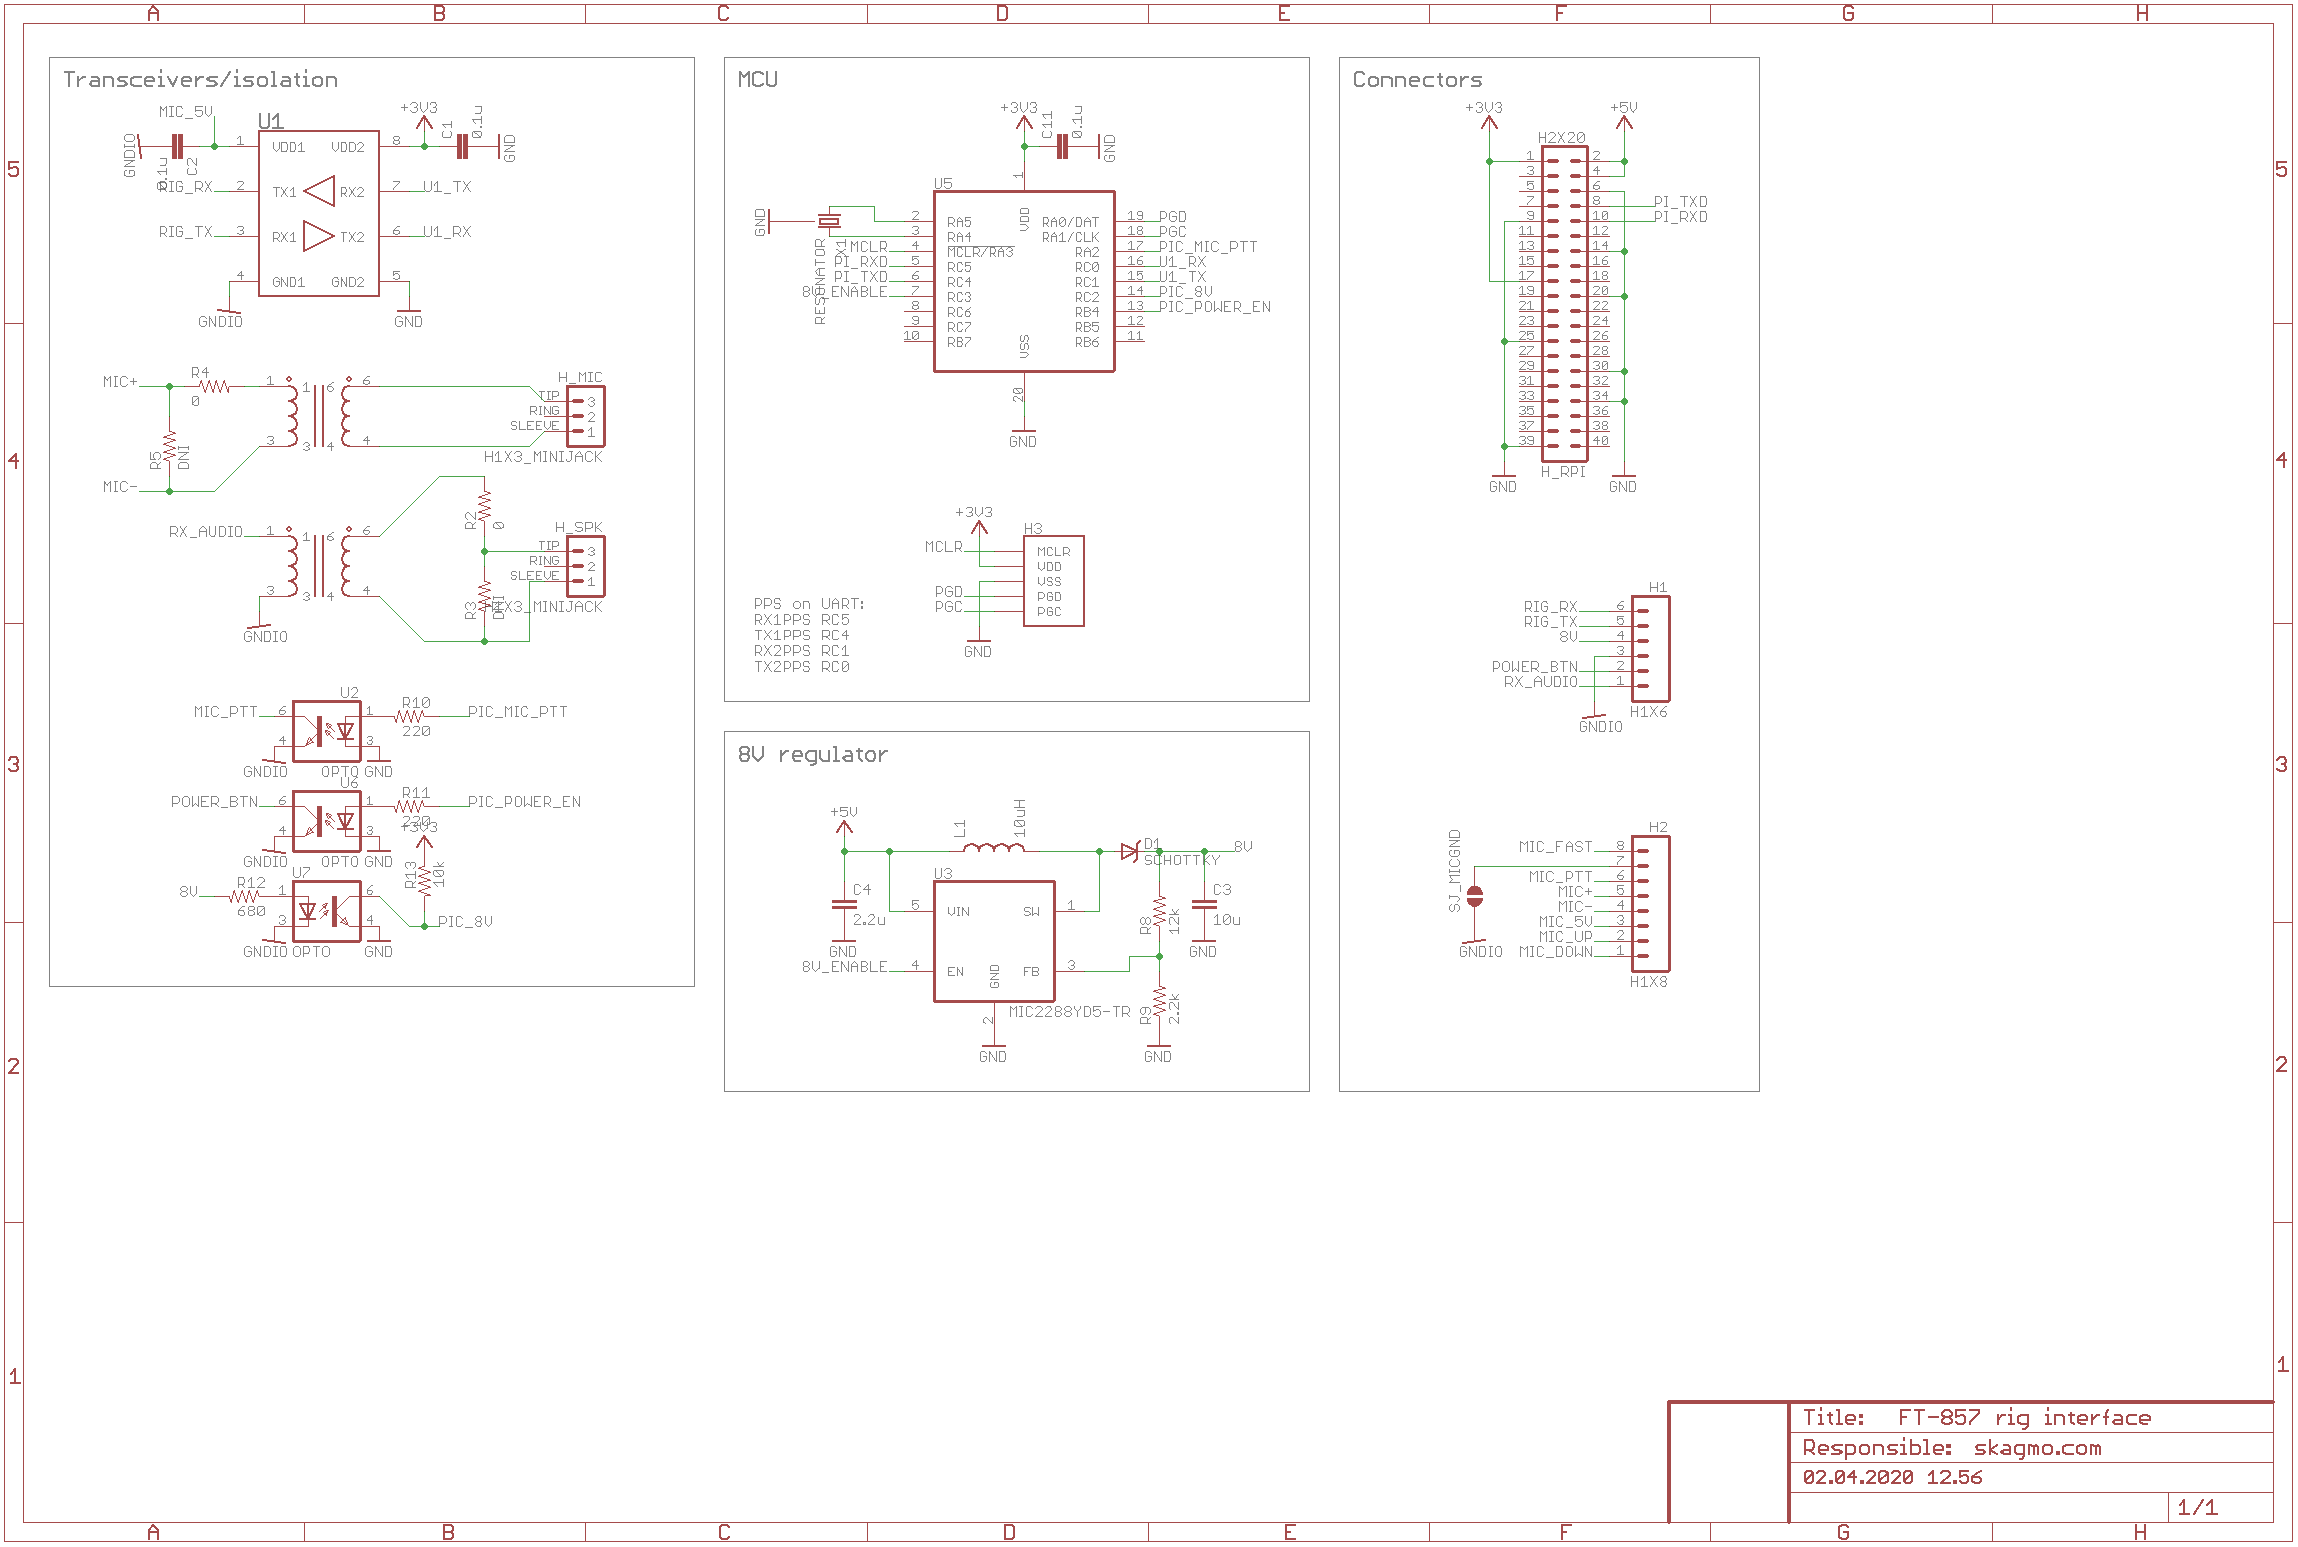Screen dimensions: 2298x1547
Task: Click the 8V regulator section title
Action: click(812, 755)
